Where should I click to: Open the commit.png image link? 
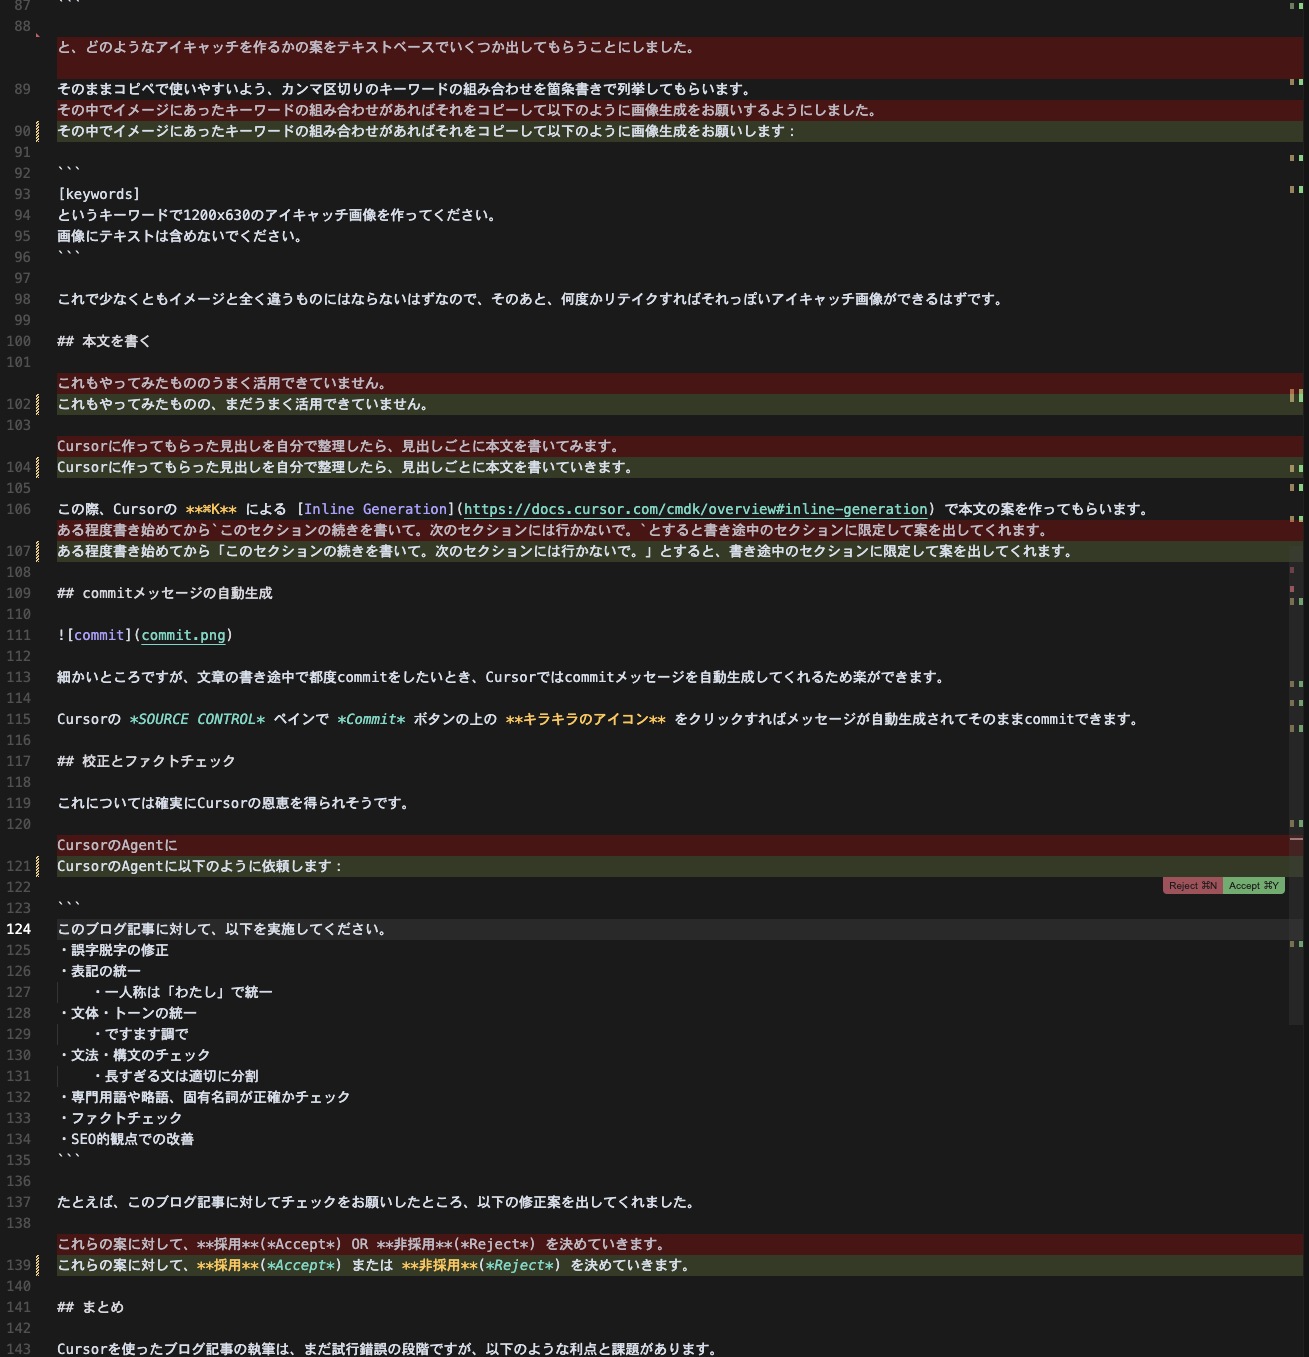184,635
